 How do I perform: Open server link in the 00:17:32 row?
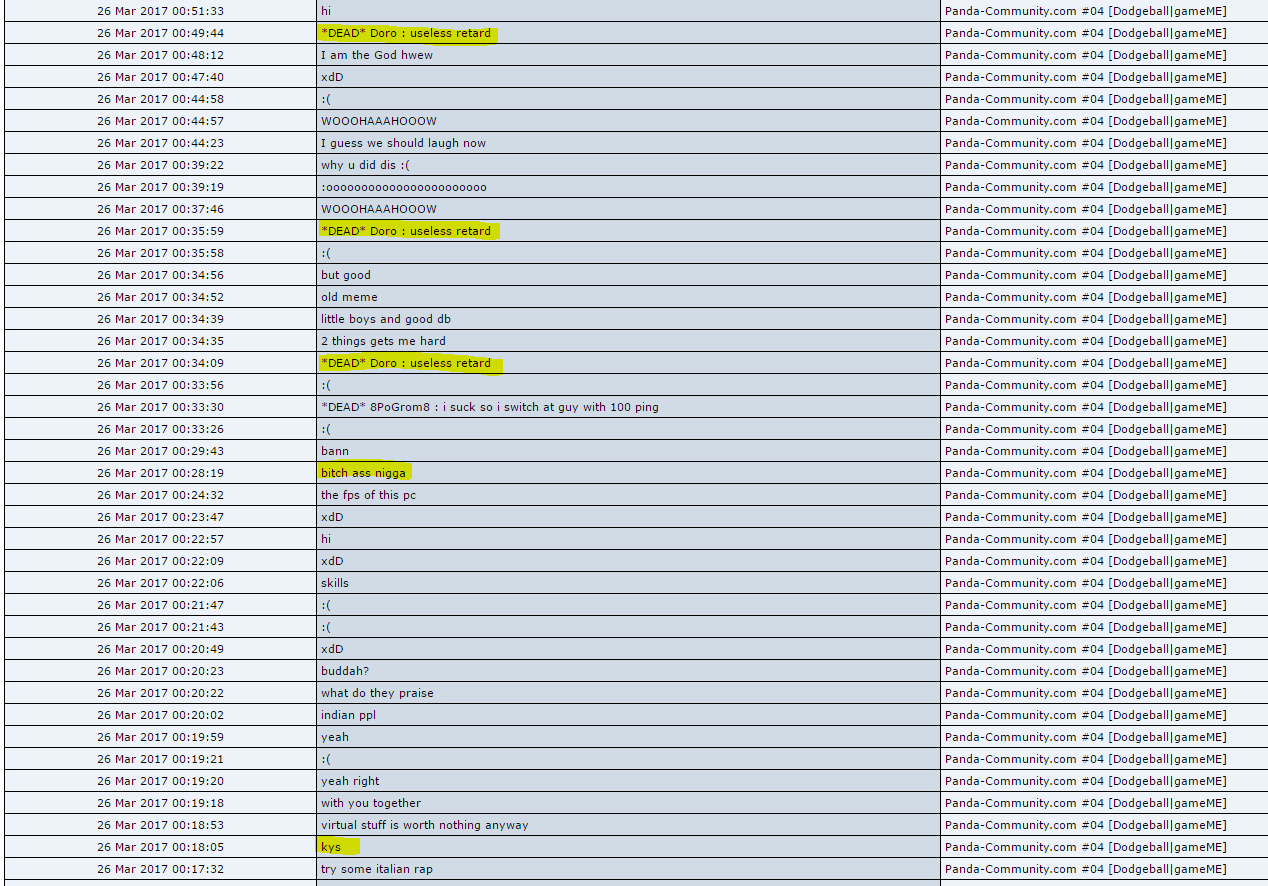point(1085,869)
